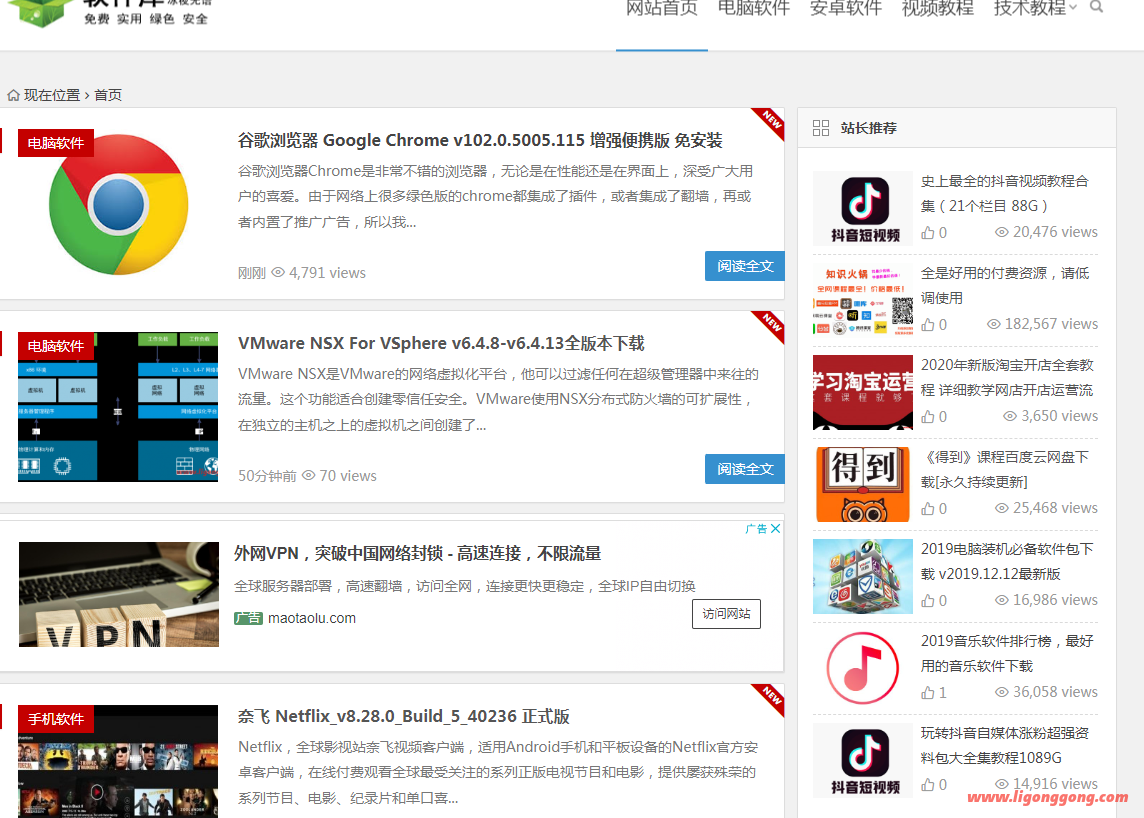Click the 站长推荐 sidebar heading

click(x=868, y=128)
